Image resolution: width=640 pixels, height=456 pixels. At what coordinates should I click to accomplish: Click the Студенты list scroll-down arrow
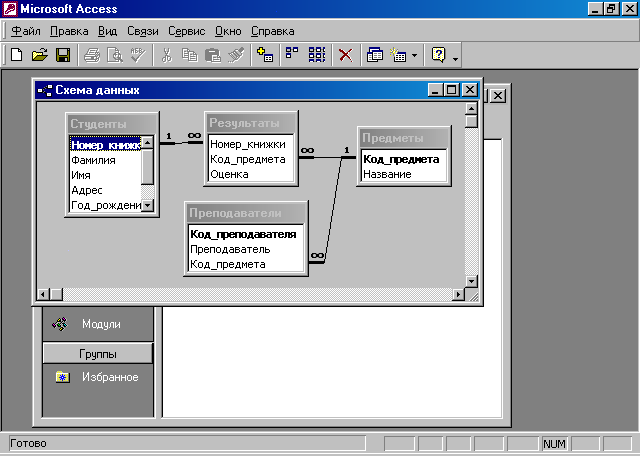(147, 205)
